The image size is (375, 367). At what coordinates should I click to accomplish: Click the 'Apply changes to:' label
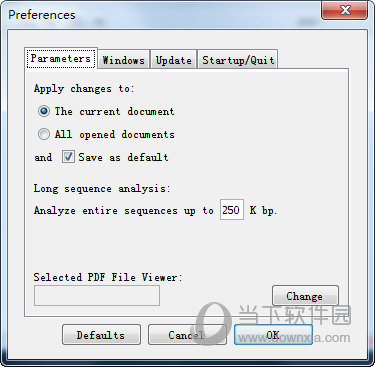pos(84,89)
